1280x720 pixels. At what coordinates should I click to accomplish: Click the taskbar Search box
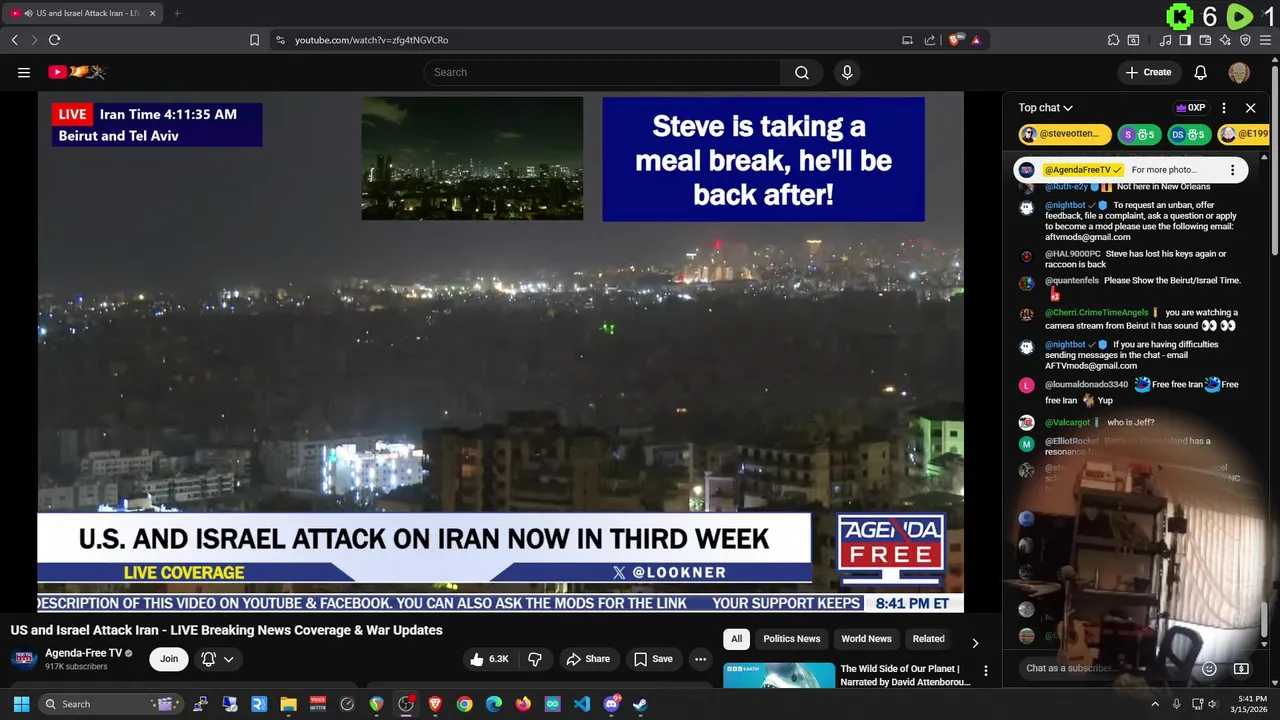pos(110,704)
